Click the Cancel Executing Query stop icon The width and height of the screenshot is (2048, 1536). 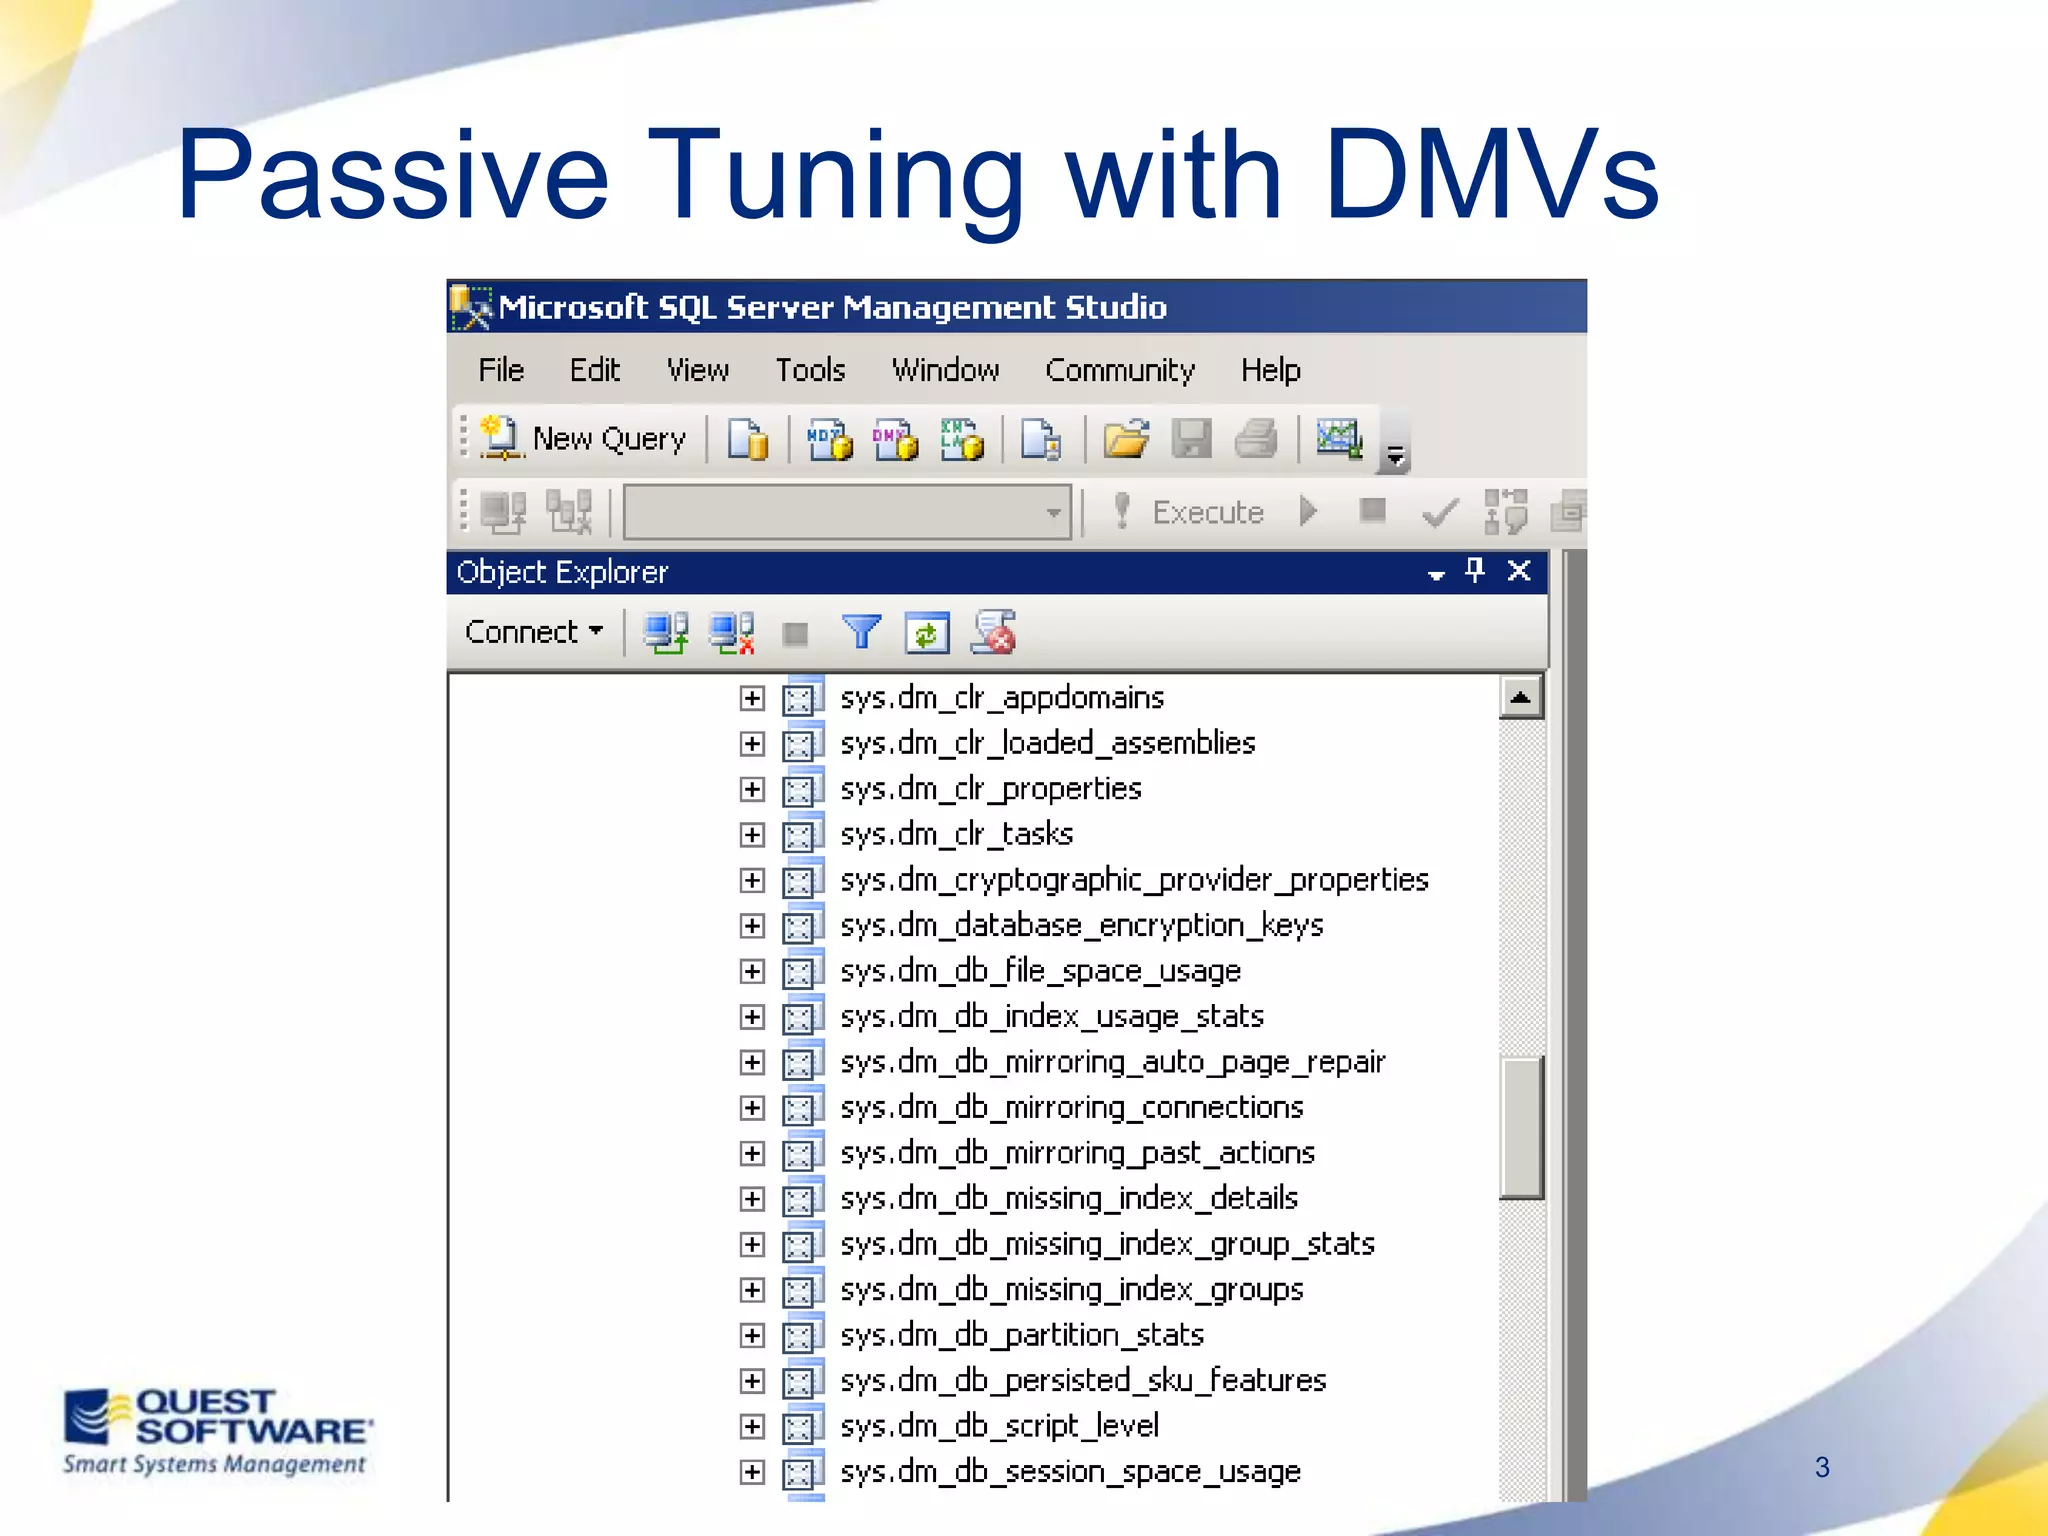click(1373, 511)
